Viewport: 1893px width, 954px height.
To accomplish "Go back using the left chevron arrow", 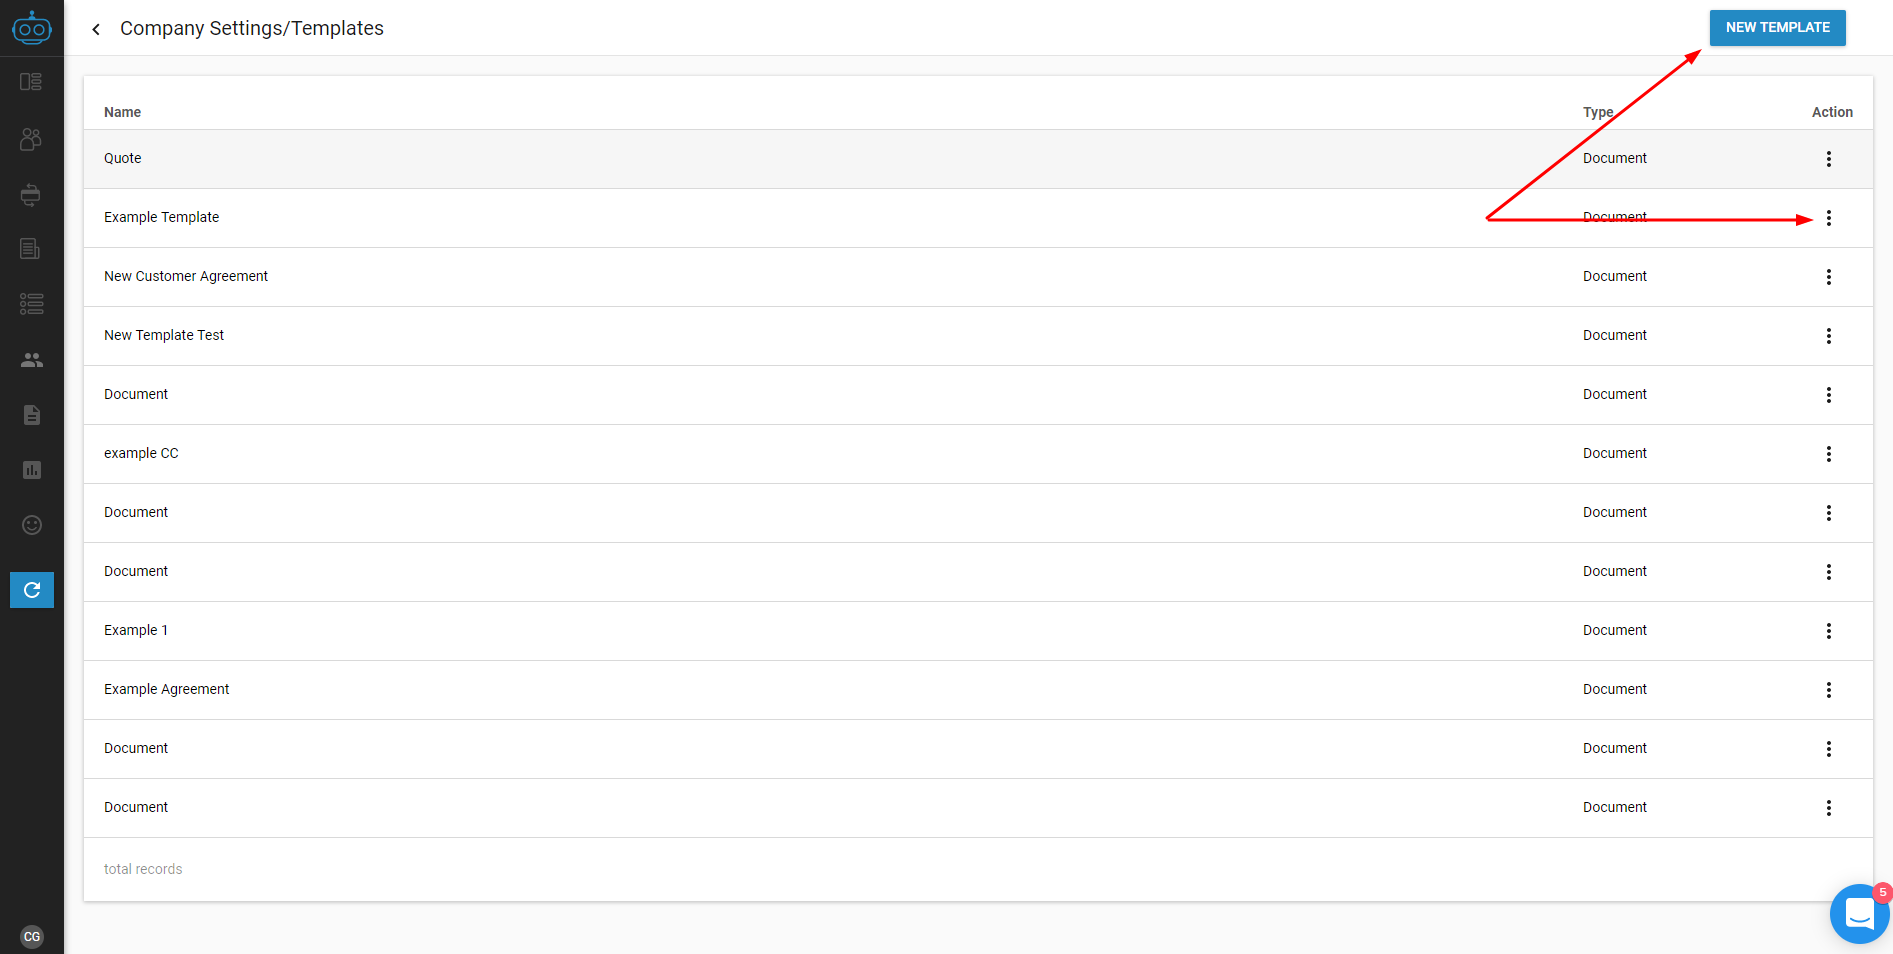I will tap(96, 29).
